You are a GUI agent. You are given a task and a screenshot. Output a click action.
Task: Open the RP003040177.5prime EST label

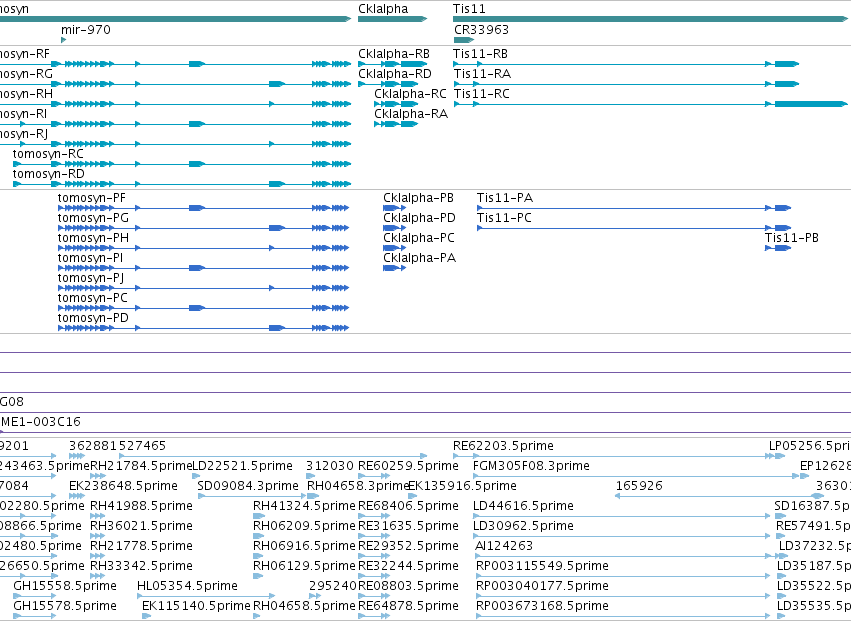click(x=542, y=586)
